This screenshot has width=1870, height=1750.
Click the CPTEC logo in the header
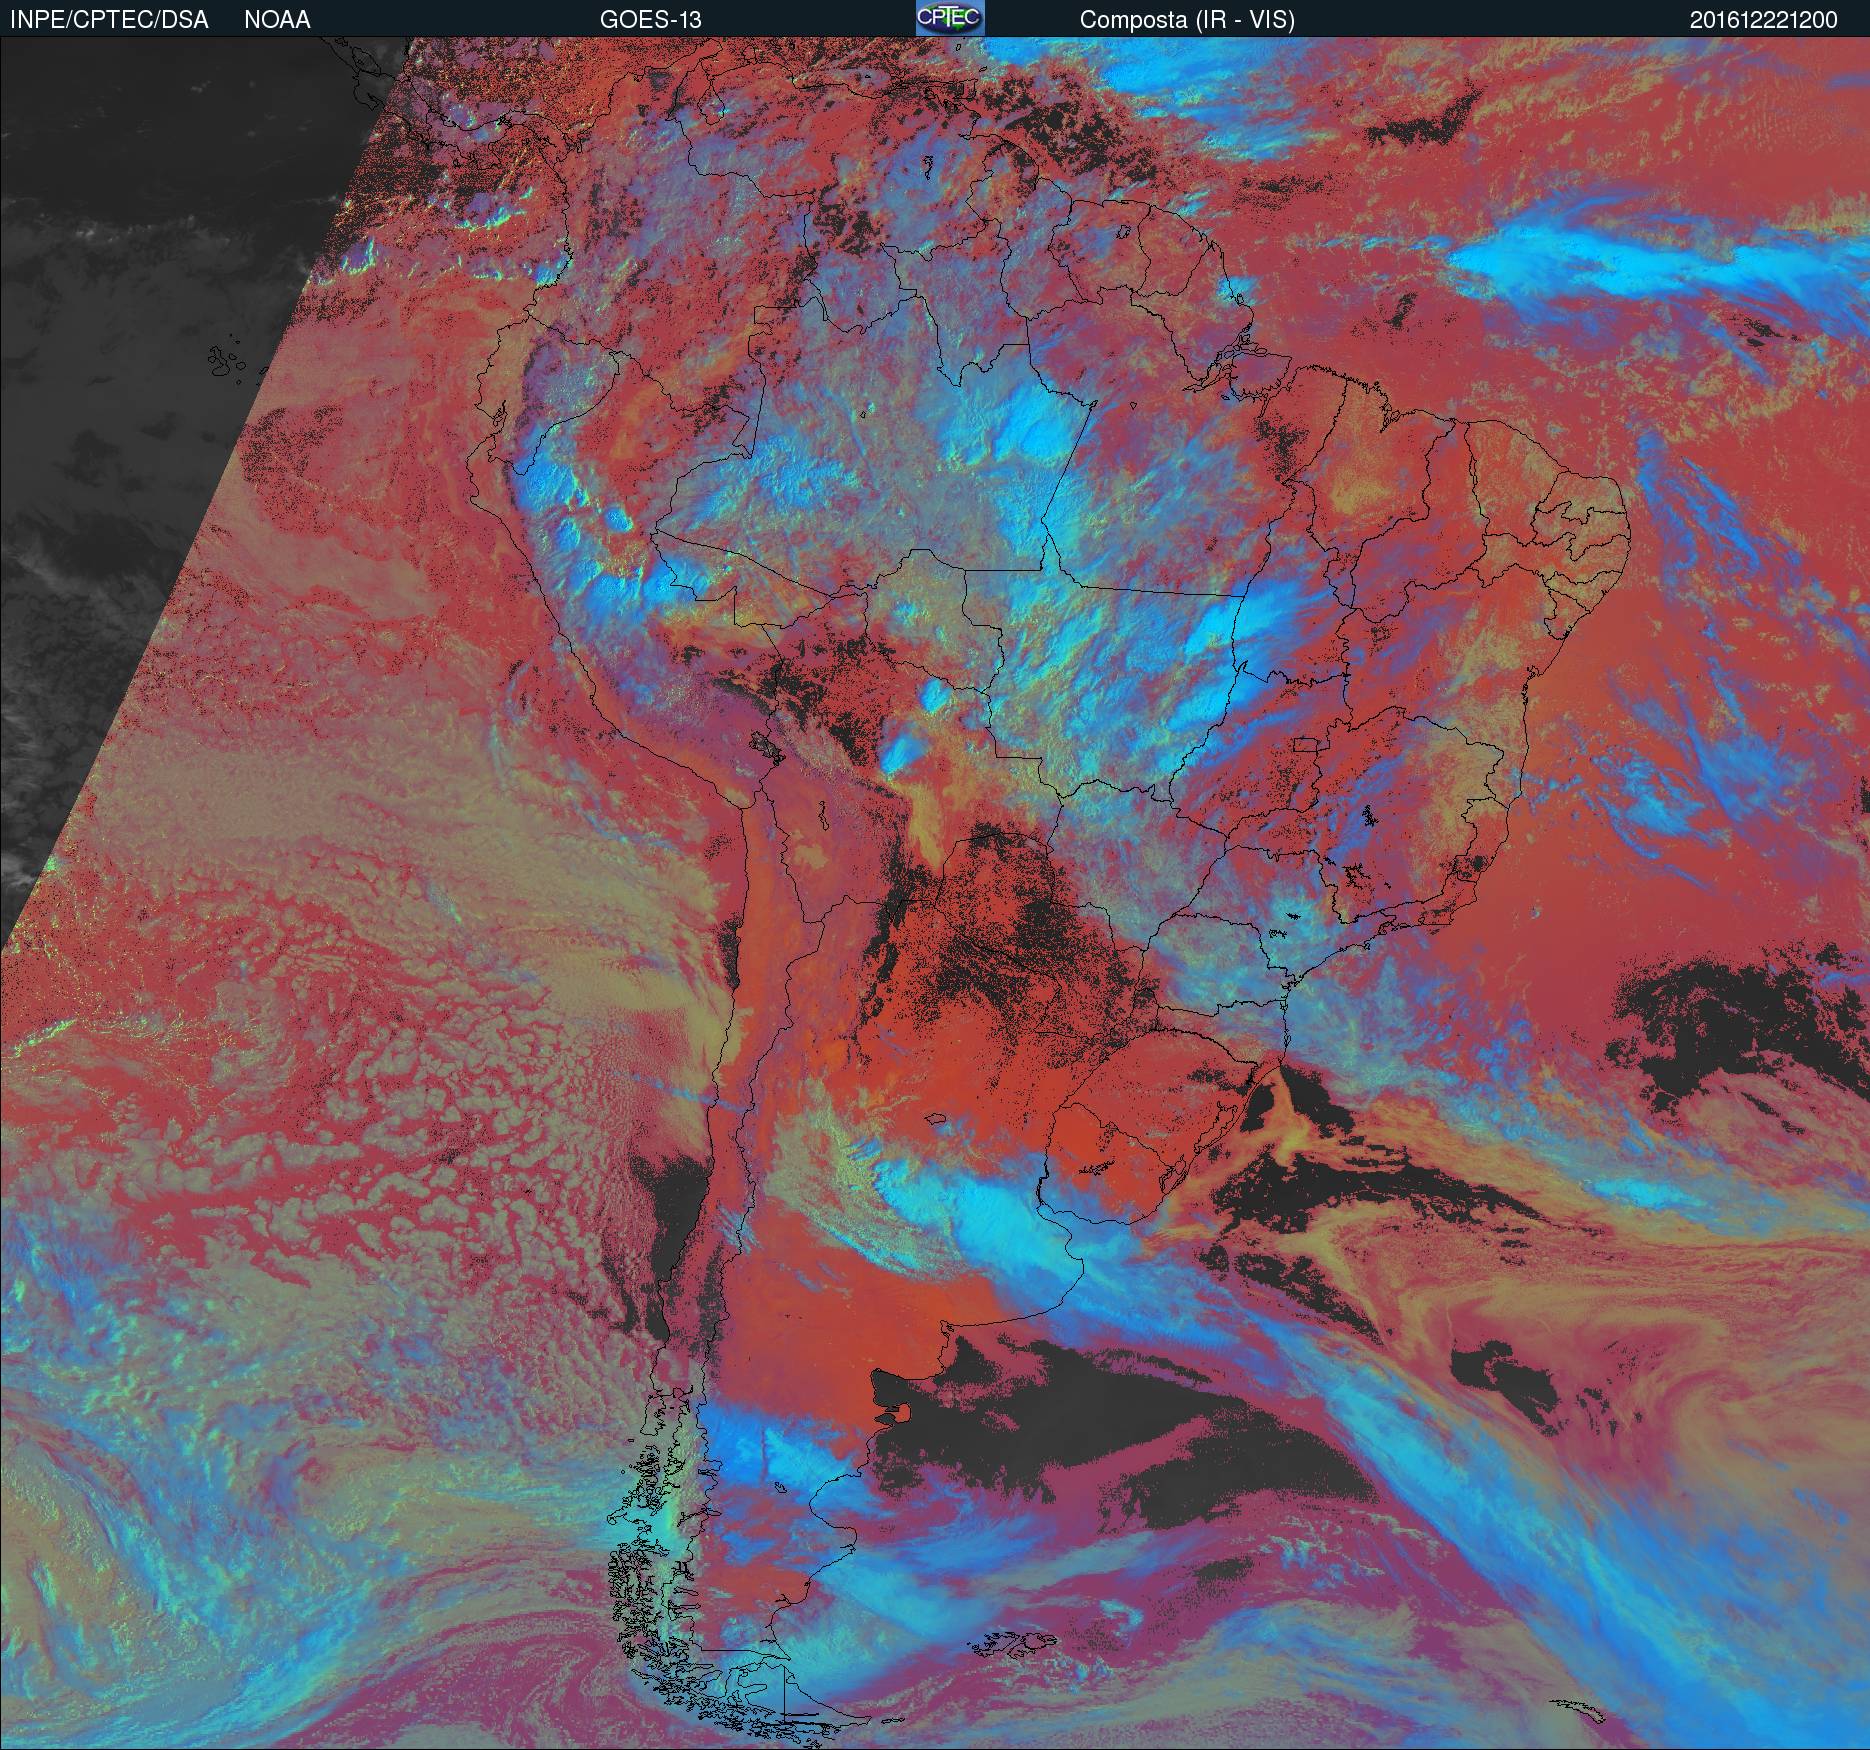click(x=949, y=18)
